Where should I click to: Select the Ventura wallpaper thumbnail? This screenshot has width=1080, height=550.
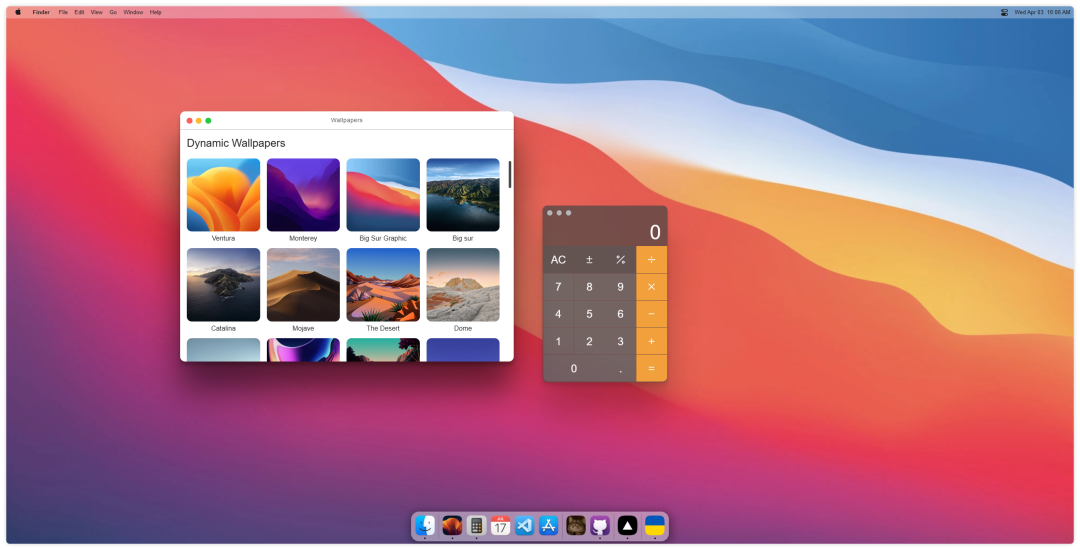(223, 195)
